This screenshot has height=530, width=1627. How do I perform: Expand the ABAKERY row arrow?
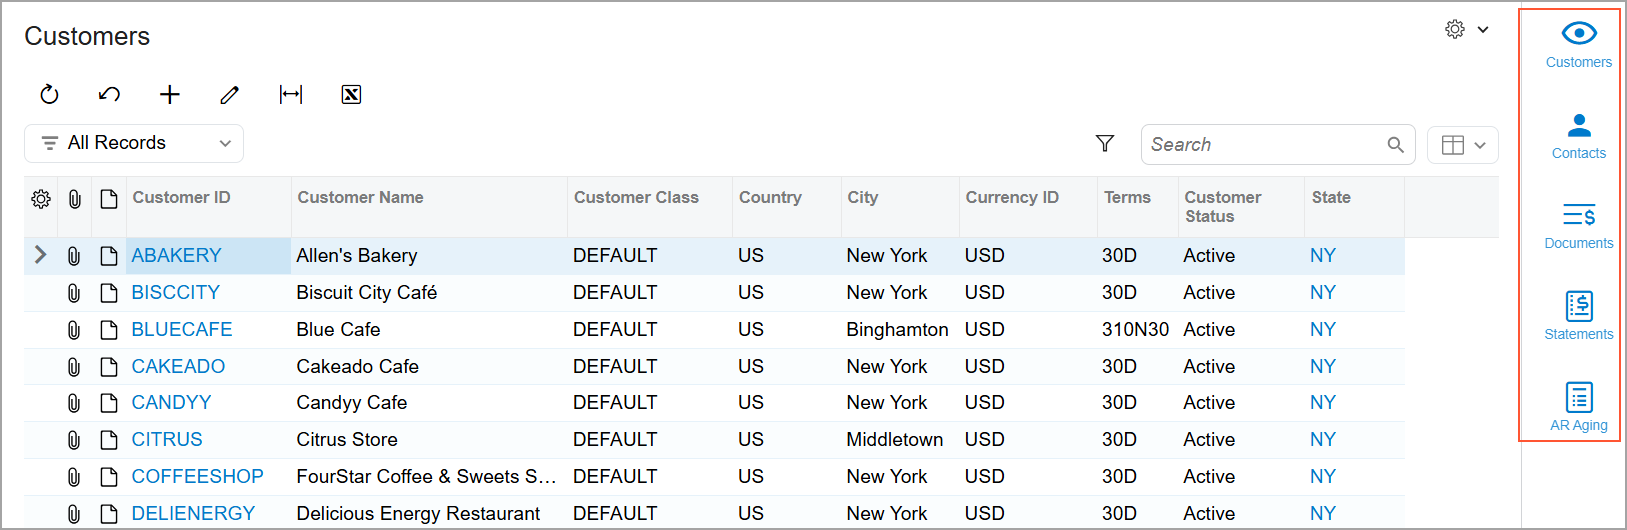tap(40, 255)
